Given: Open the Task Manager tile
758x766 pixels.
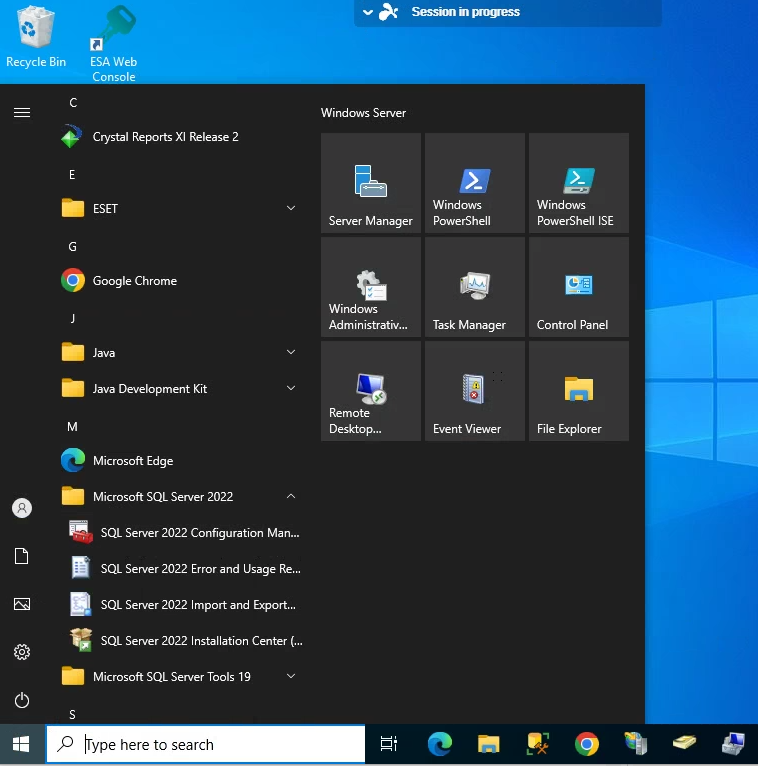Looking at the screenshot, I should [x=475, y=287].
